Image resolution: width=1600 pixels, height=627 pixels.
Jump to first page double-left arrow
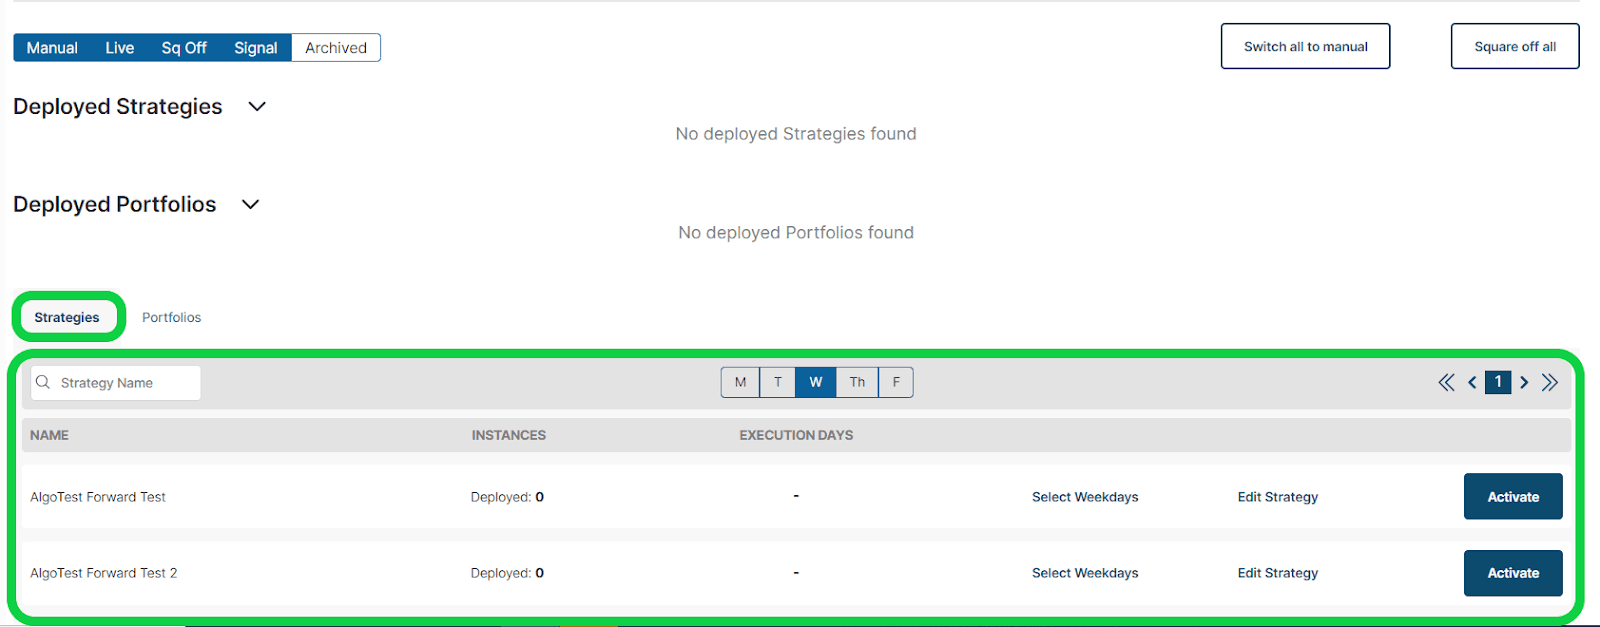tap(1446, 382)
